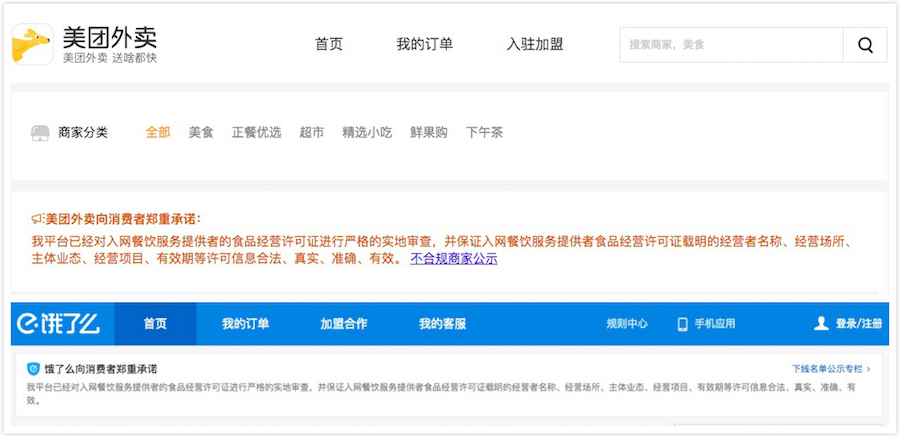Filter merchants by 美食 category
This screenshot has width=900, height=438.
click(x=201, y=132)
